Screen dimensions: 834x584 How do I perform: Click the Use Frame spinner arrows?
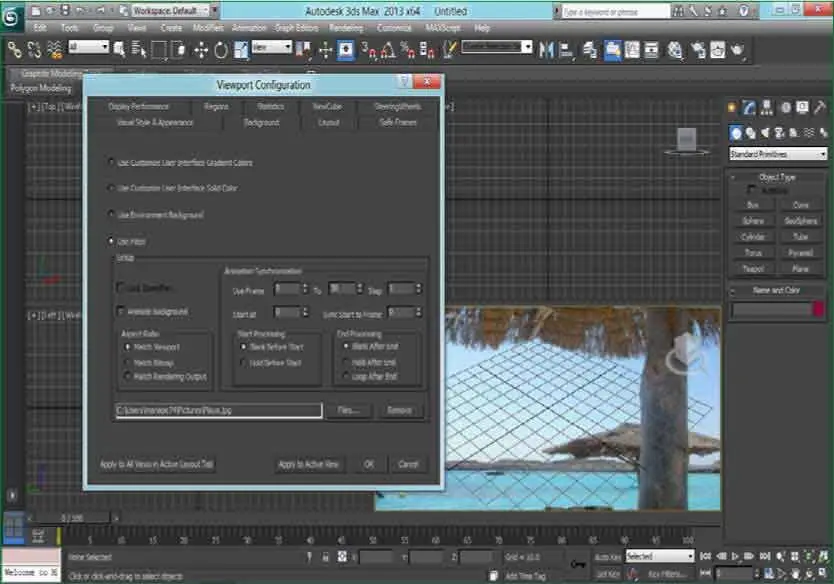click(x=305, y=288)
